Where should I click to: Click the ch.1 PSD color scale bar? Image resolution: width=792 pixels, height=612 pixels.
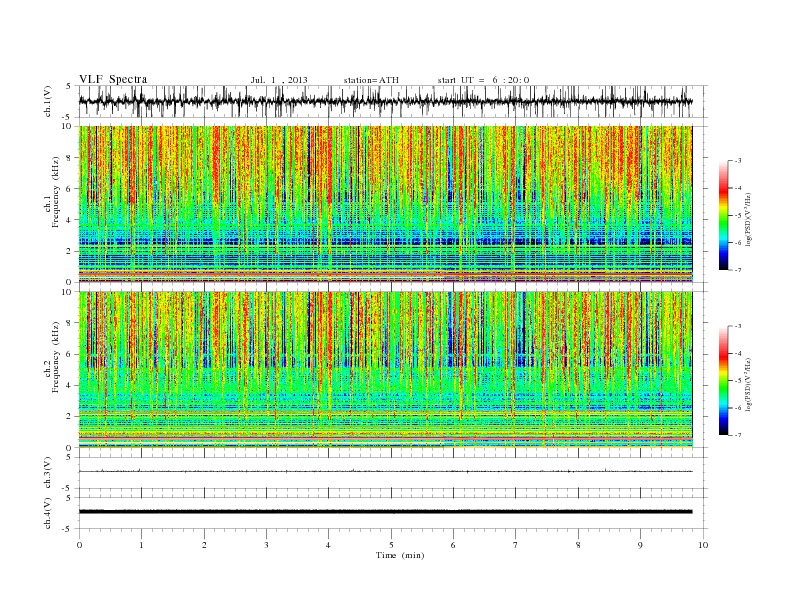723,215
